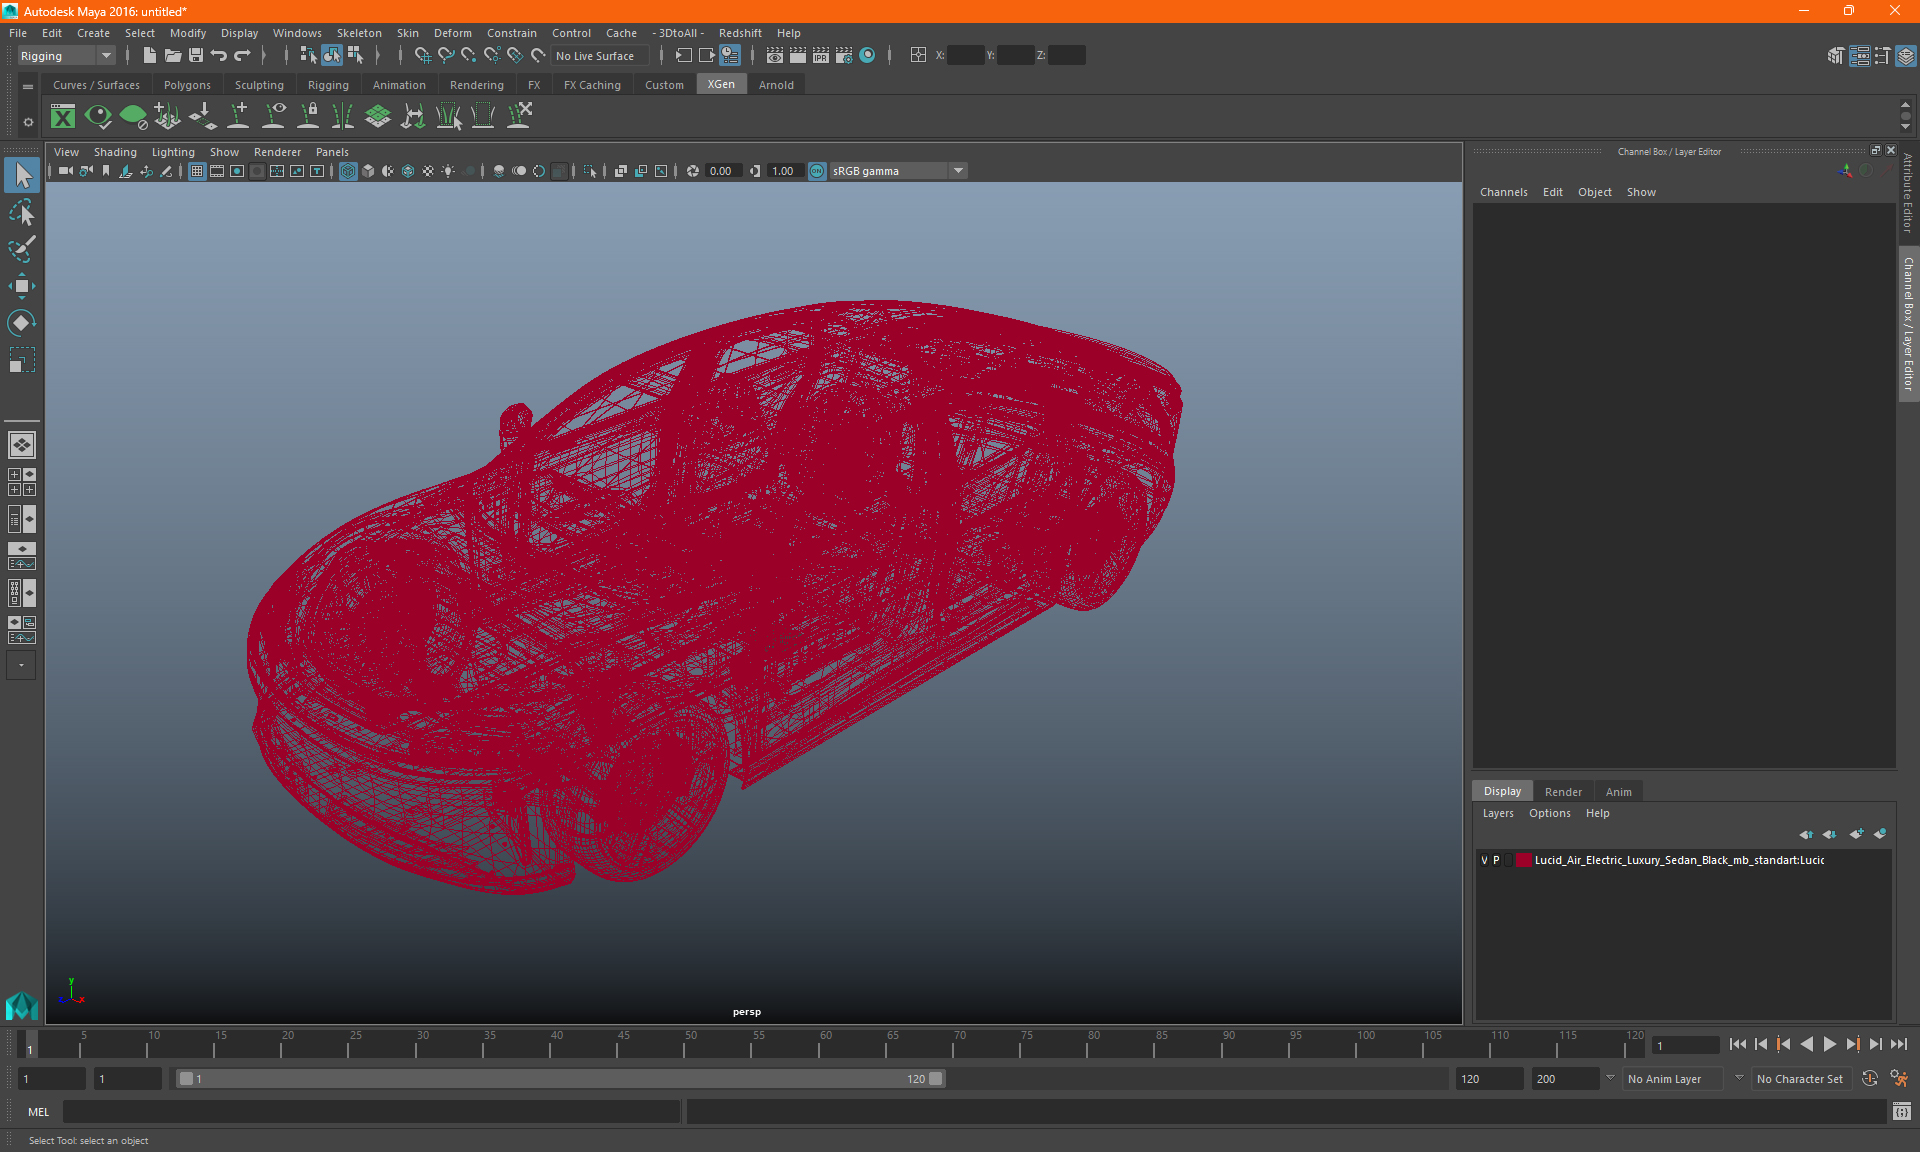The image size is (1920, 1152).
Task: Toggle color management ON button
Action: click(817, 172)
